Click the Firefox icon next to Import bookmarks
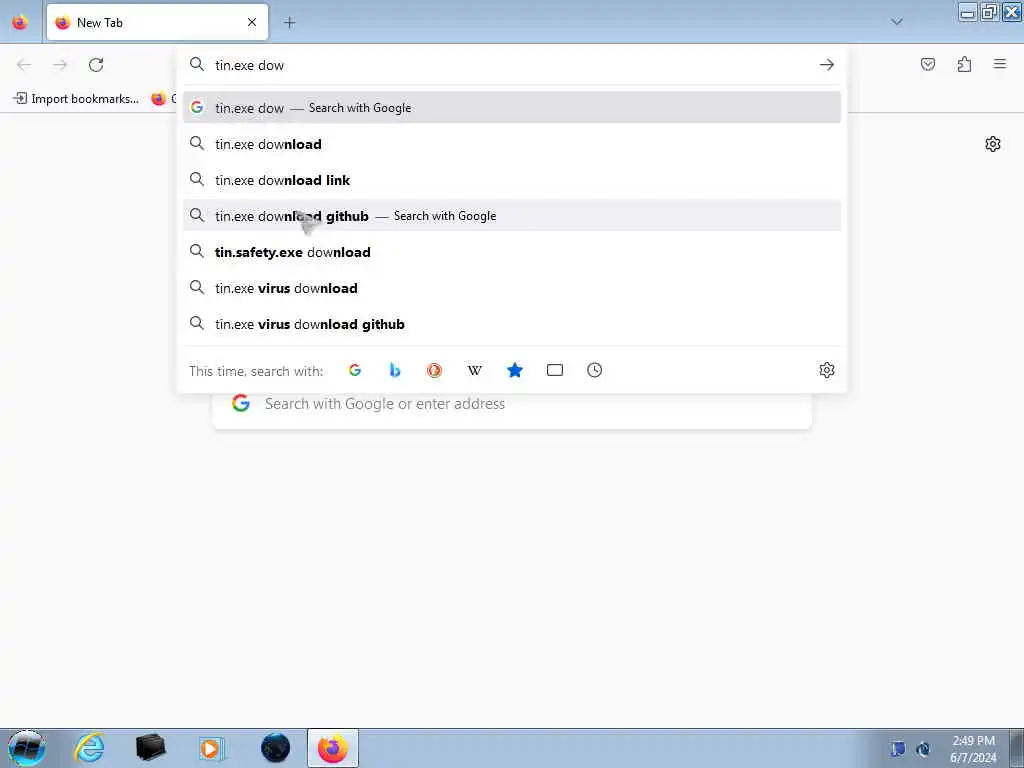Screen dimensions: 1024x768 (x=158, y=99)
